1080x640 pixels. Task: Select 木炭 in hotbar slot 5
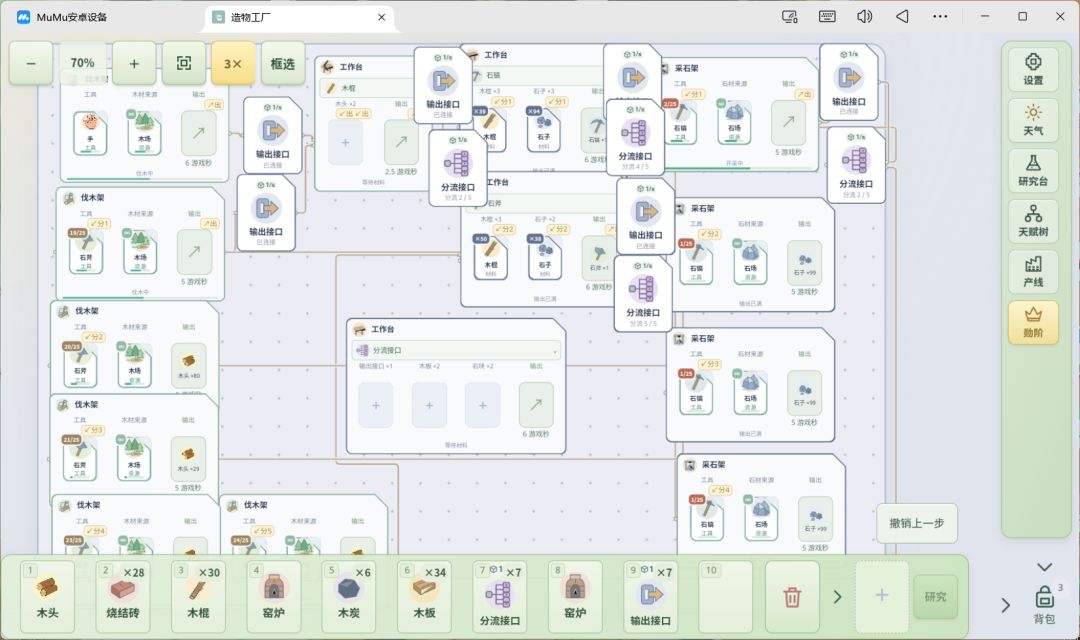click(x=349, y=597)
